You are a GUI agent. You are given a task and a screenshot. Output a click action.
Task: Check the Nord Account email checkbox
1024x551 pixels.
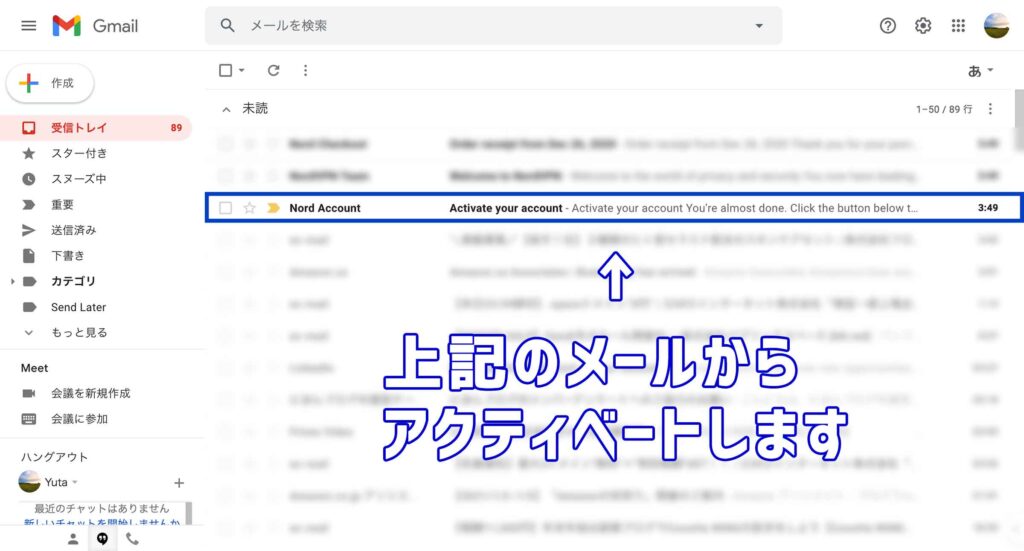[x=225, y=208]
